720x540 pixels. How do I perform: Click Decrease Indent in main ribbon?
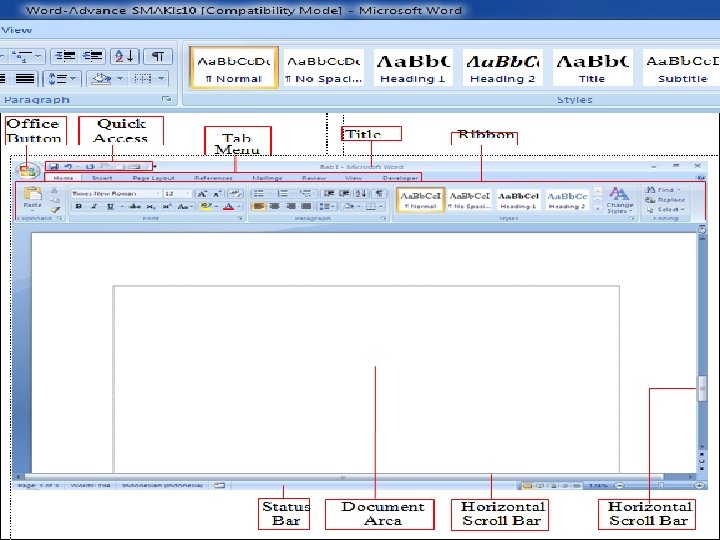(65, 56)
